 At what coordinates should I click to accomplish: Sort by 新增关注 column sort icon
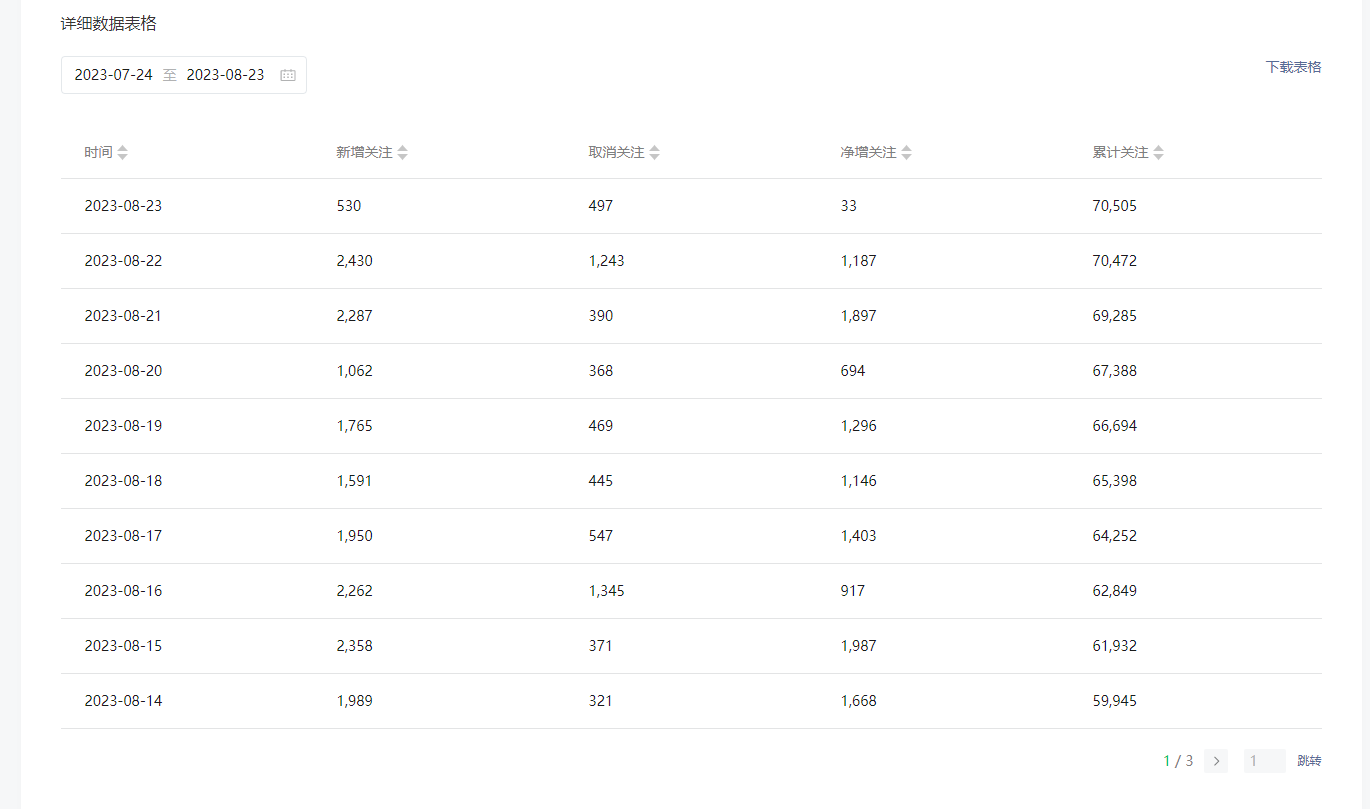point(402,153)
